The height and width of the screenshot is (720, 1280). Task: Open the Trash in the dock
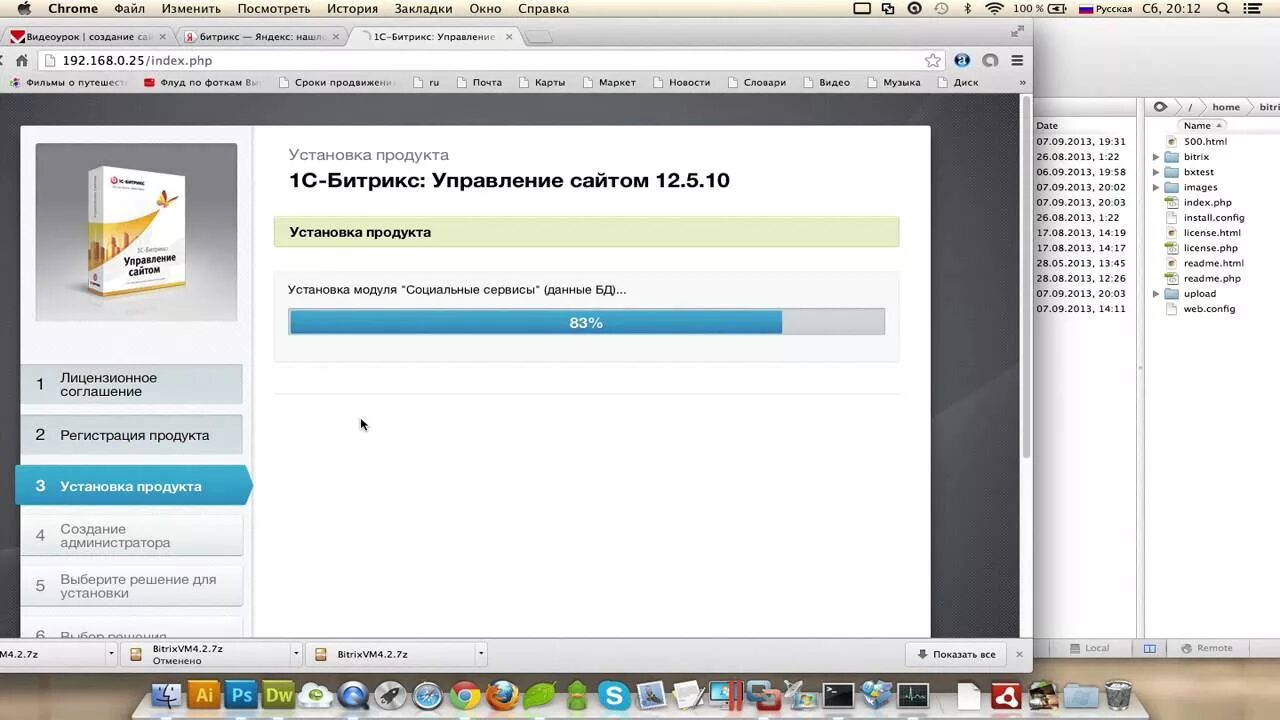pos(1118,695)
